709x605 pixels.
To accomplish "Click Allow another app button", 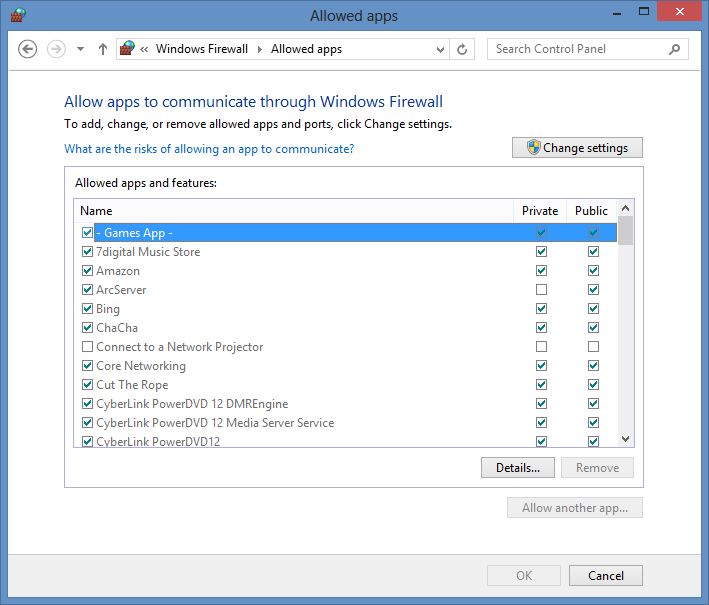I will coord(575,508).
